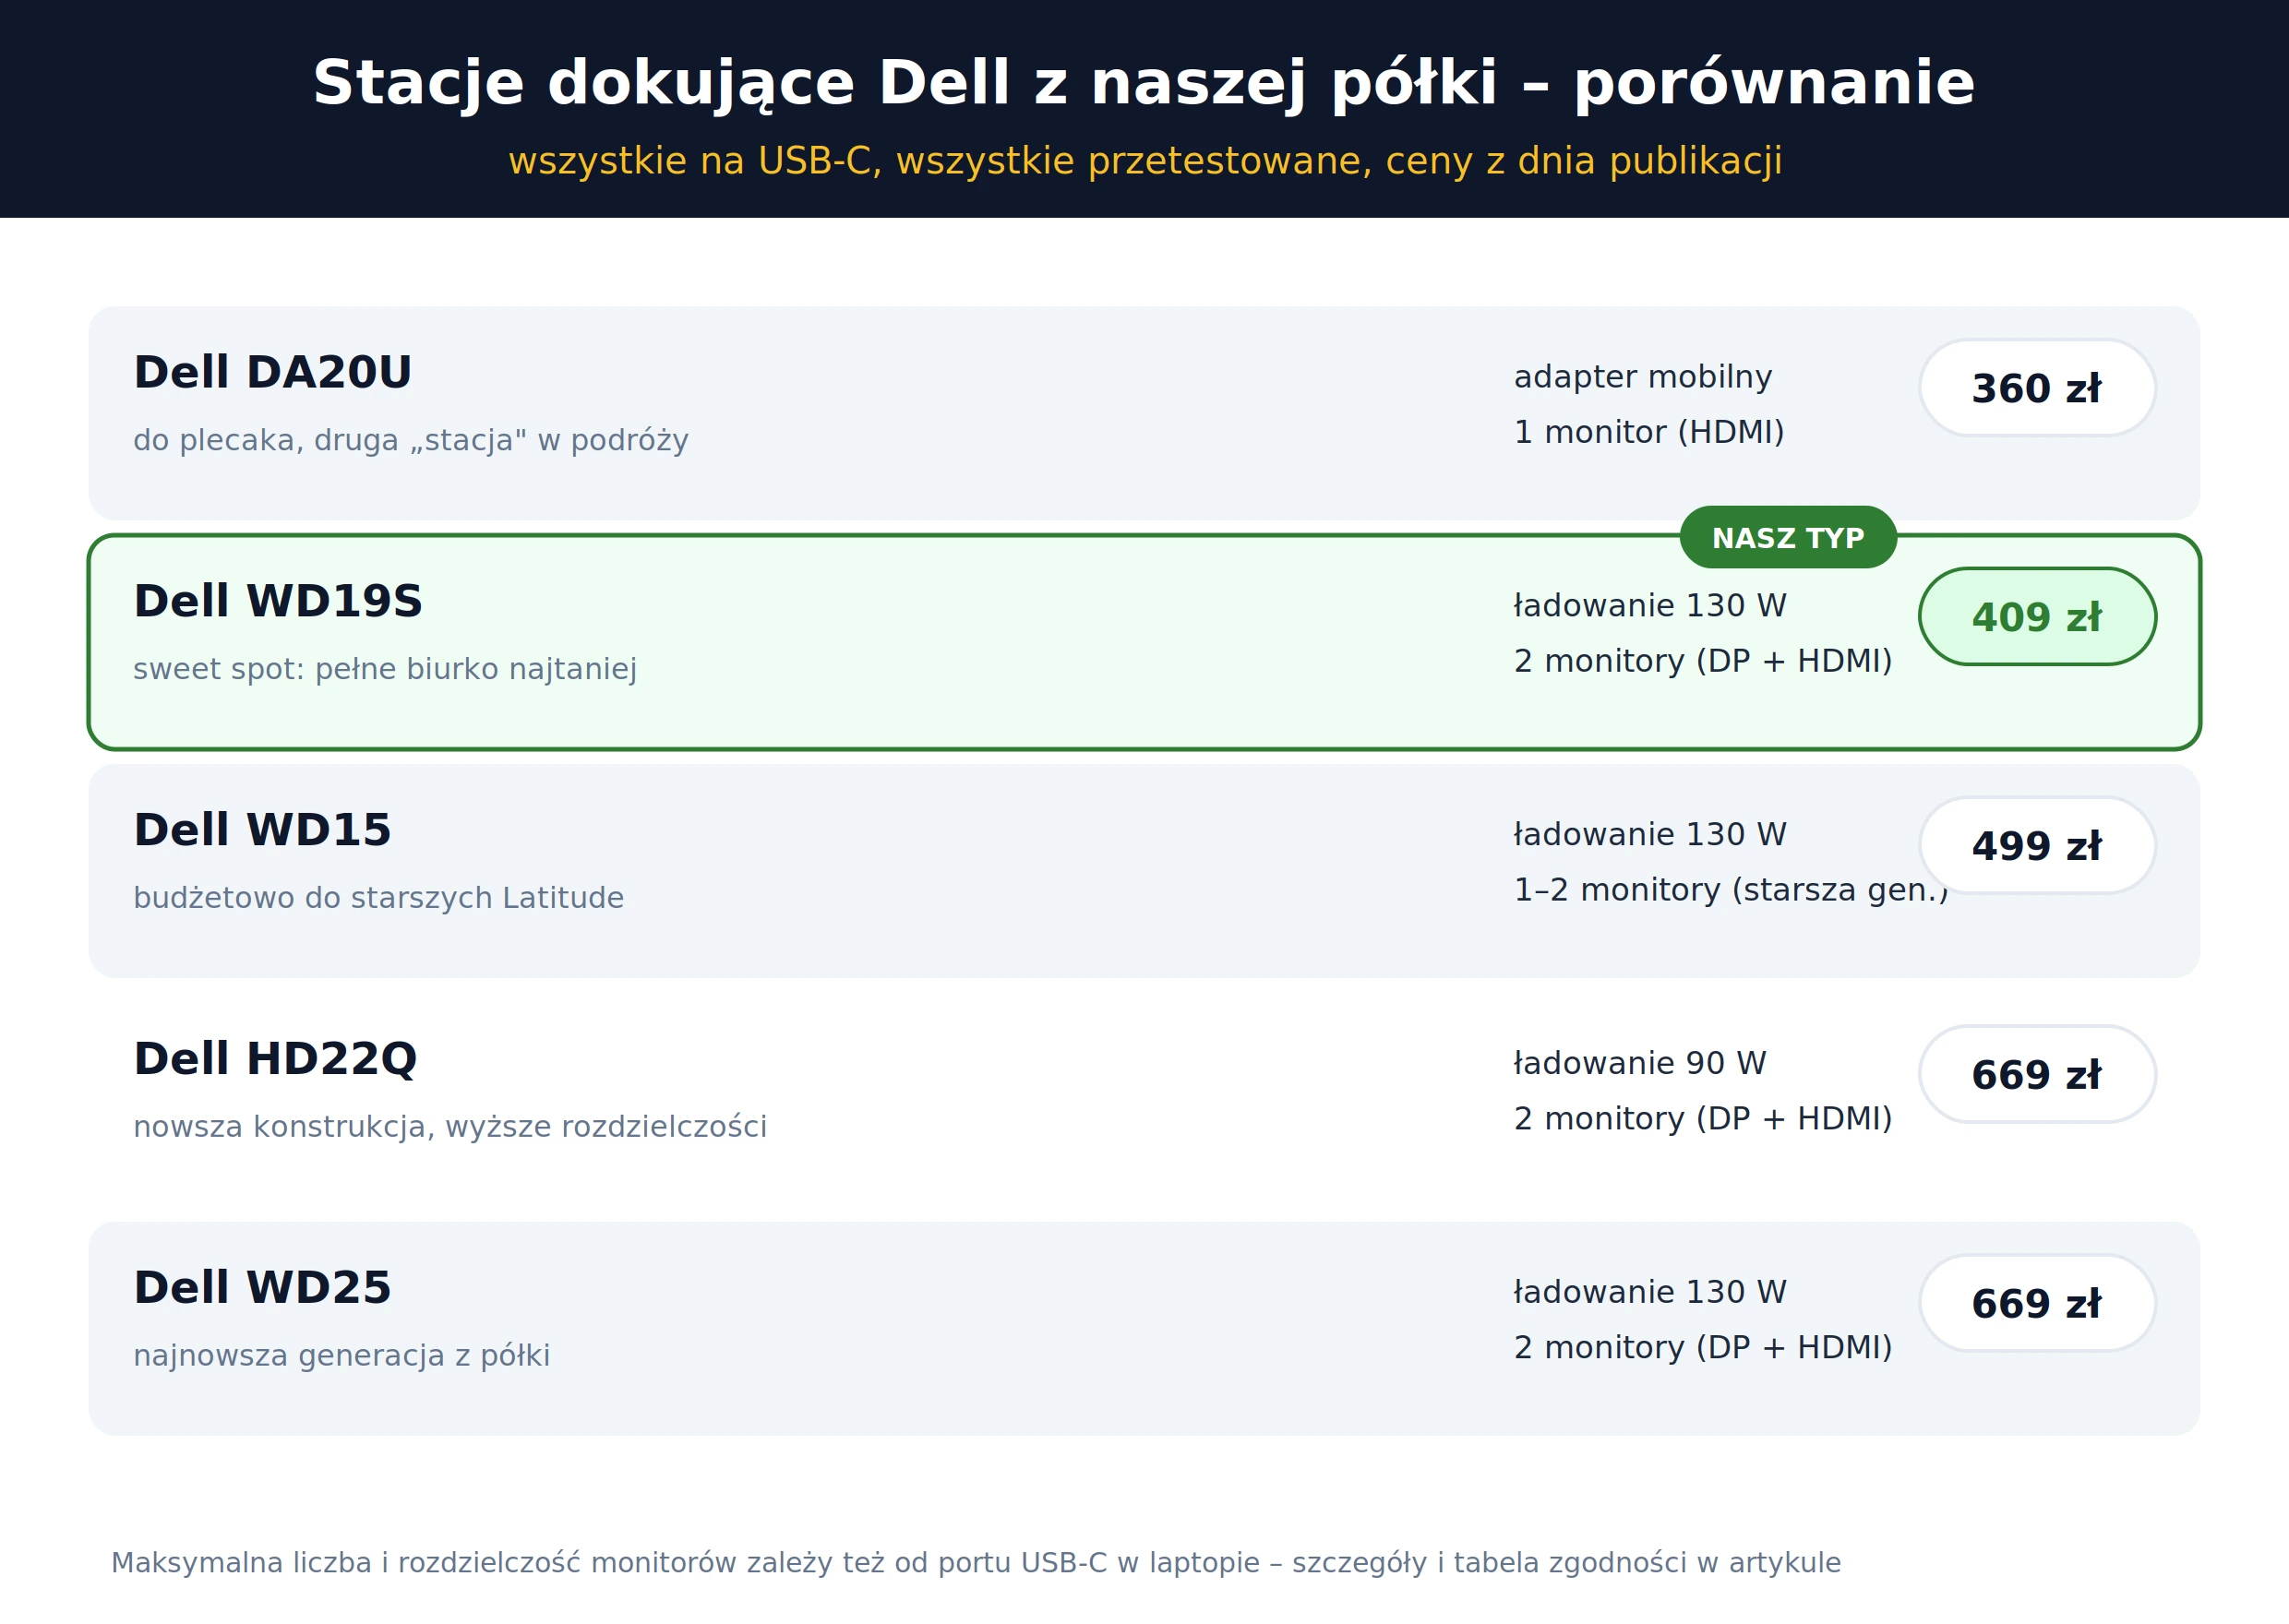The height and width of the screenshot is (1624, 2289).
Task: Select the Dell HD22Q product name
Action: 275,1059
